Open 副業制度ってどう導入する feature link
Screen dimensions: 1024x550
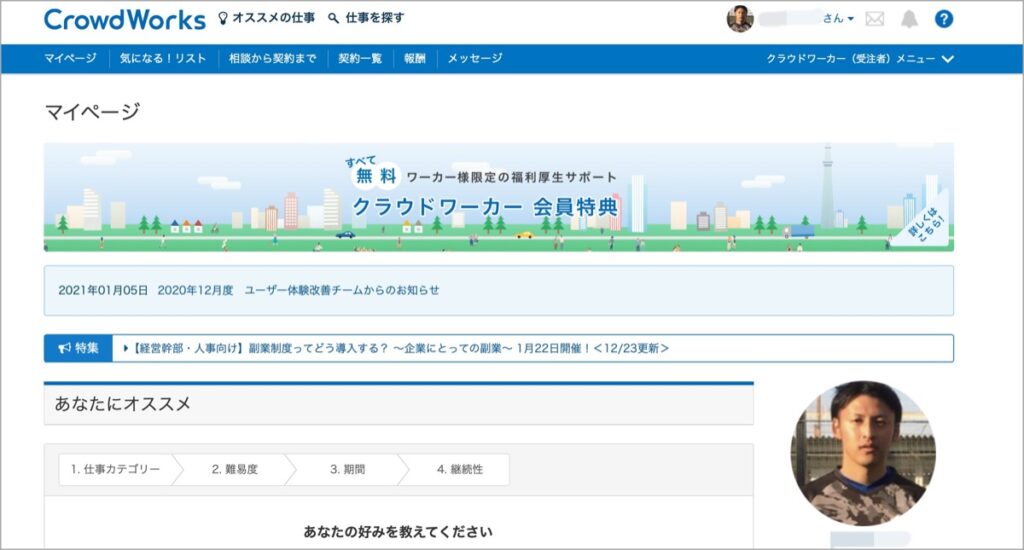(x=396, y=348)
